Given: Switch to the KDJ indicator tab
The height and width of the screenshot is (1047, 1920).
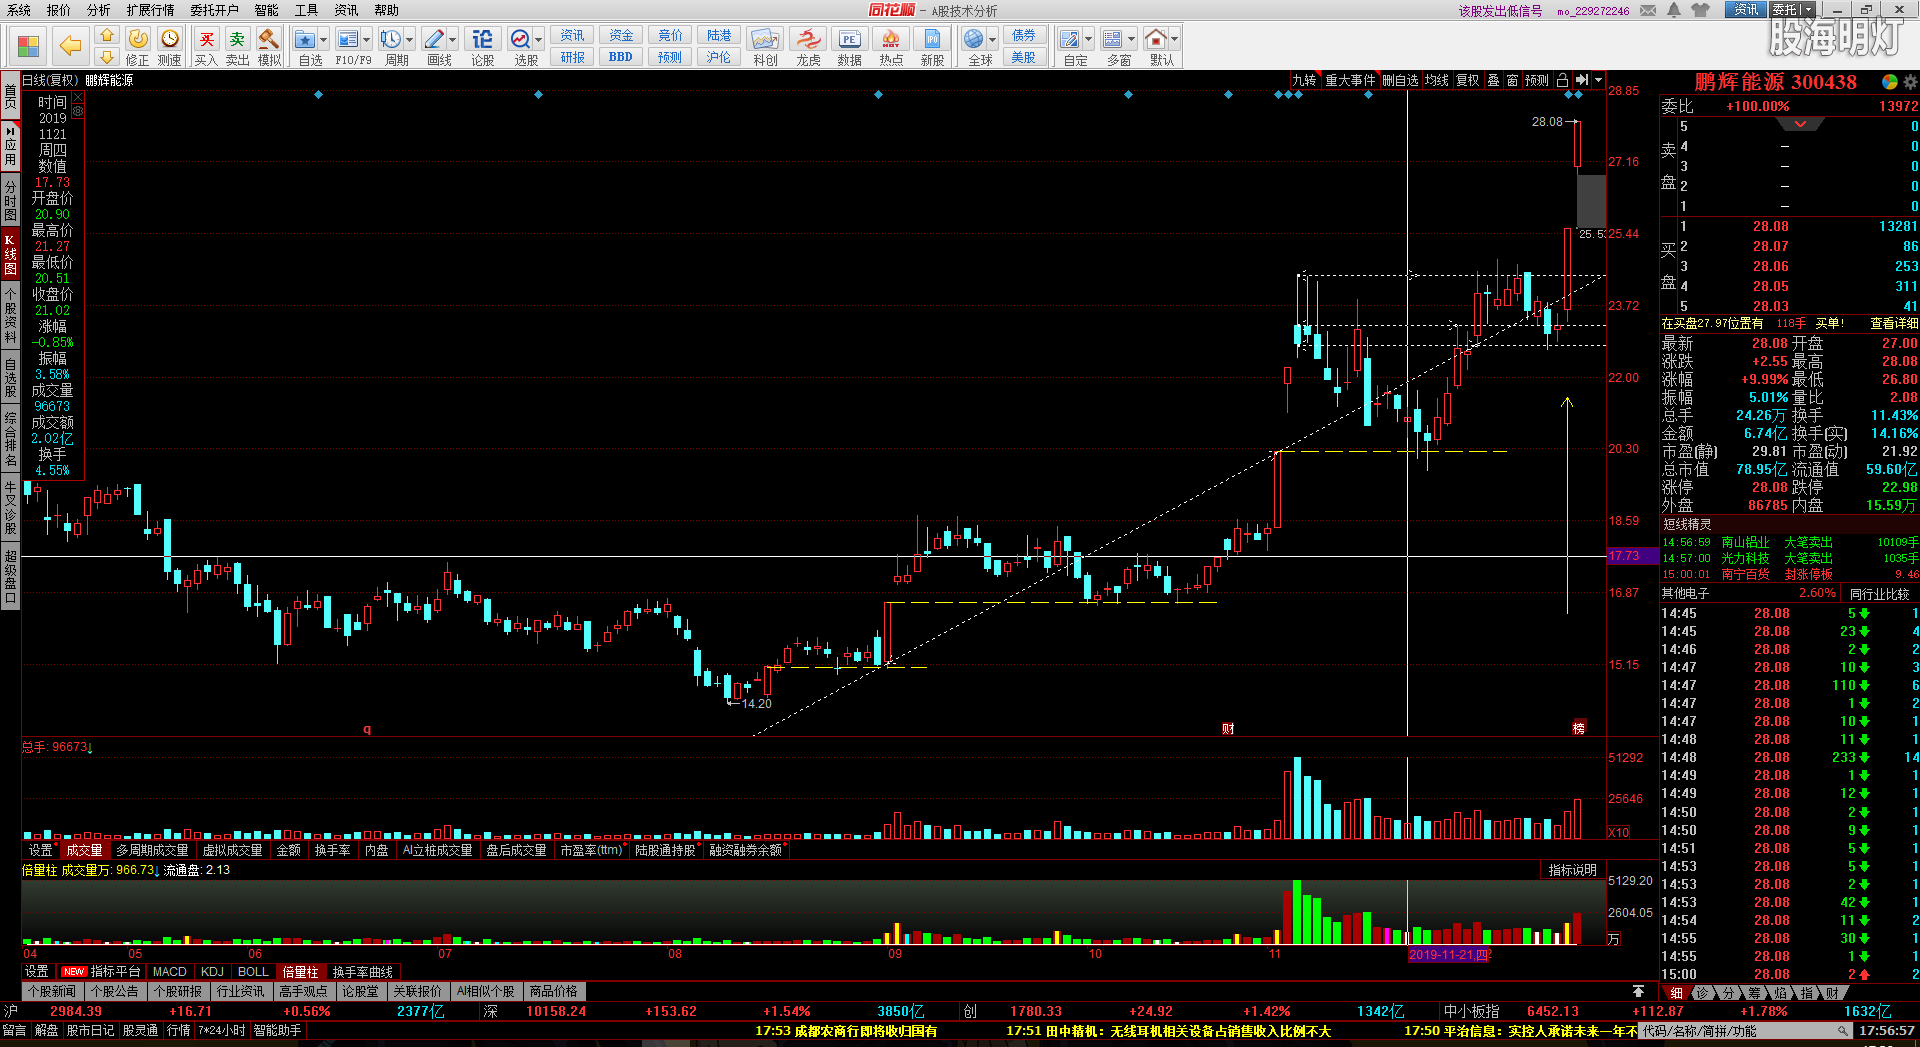Looking at the screenshot, I should click(212, 972).
